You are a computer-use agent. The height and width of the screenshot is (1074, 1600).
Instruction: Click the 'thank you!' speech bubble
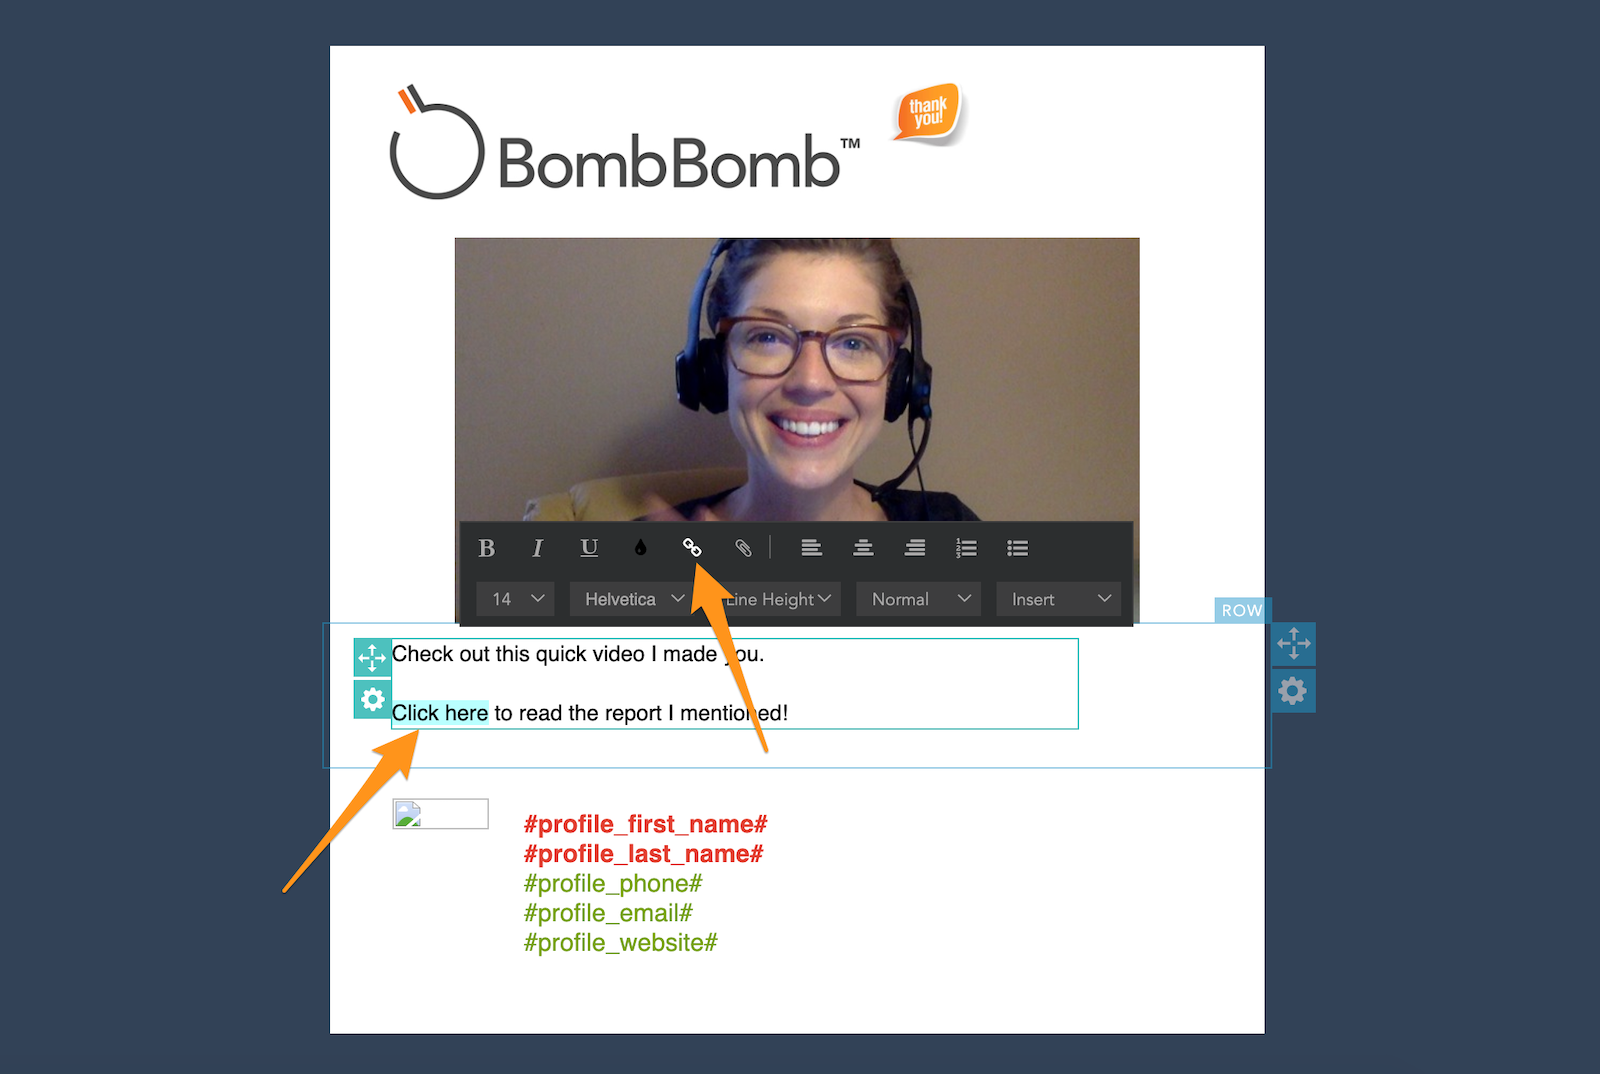tap(928, 112)
